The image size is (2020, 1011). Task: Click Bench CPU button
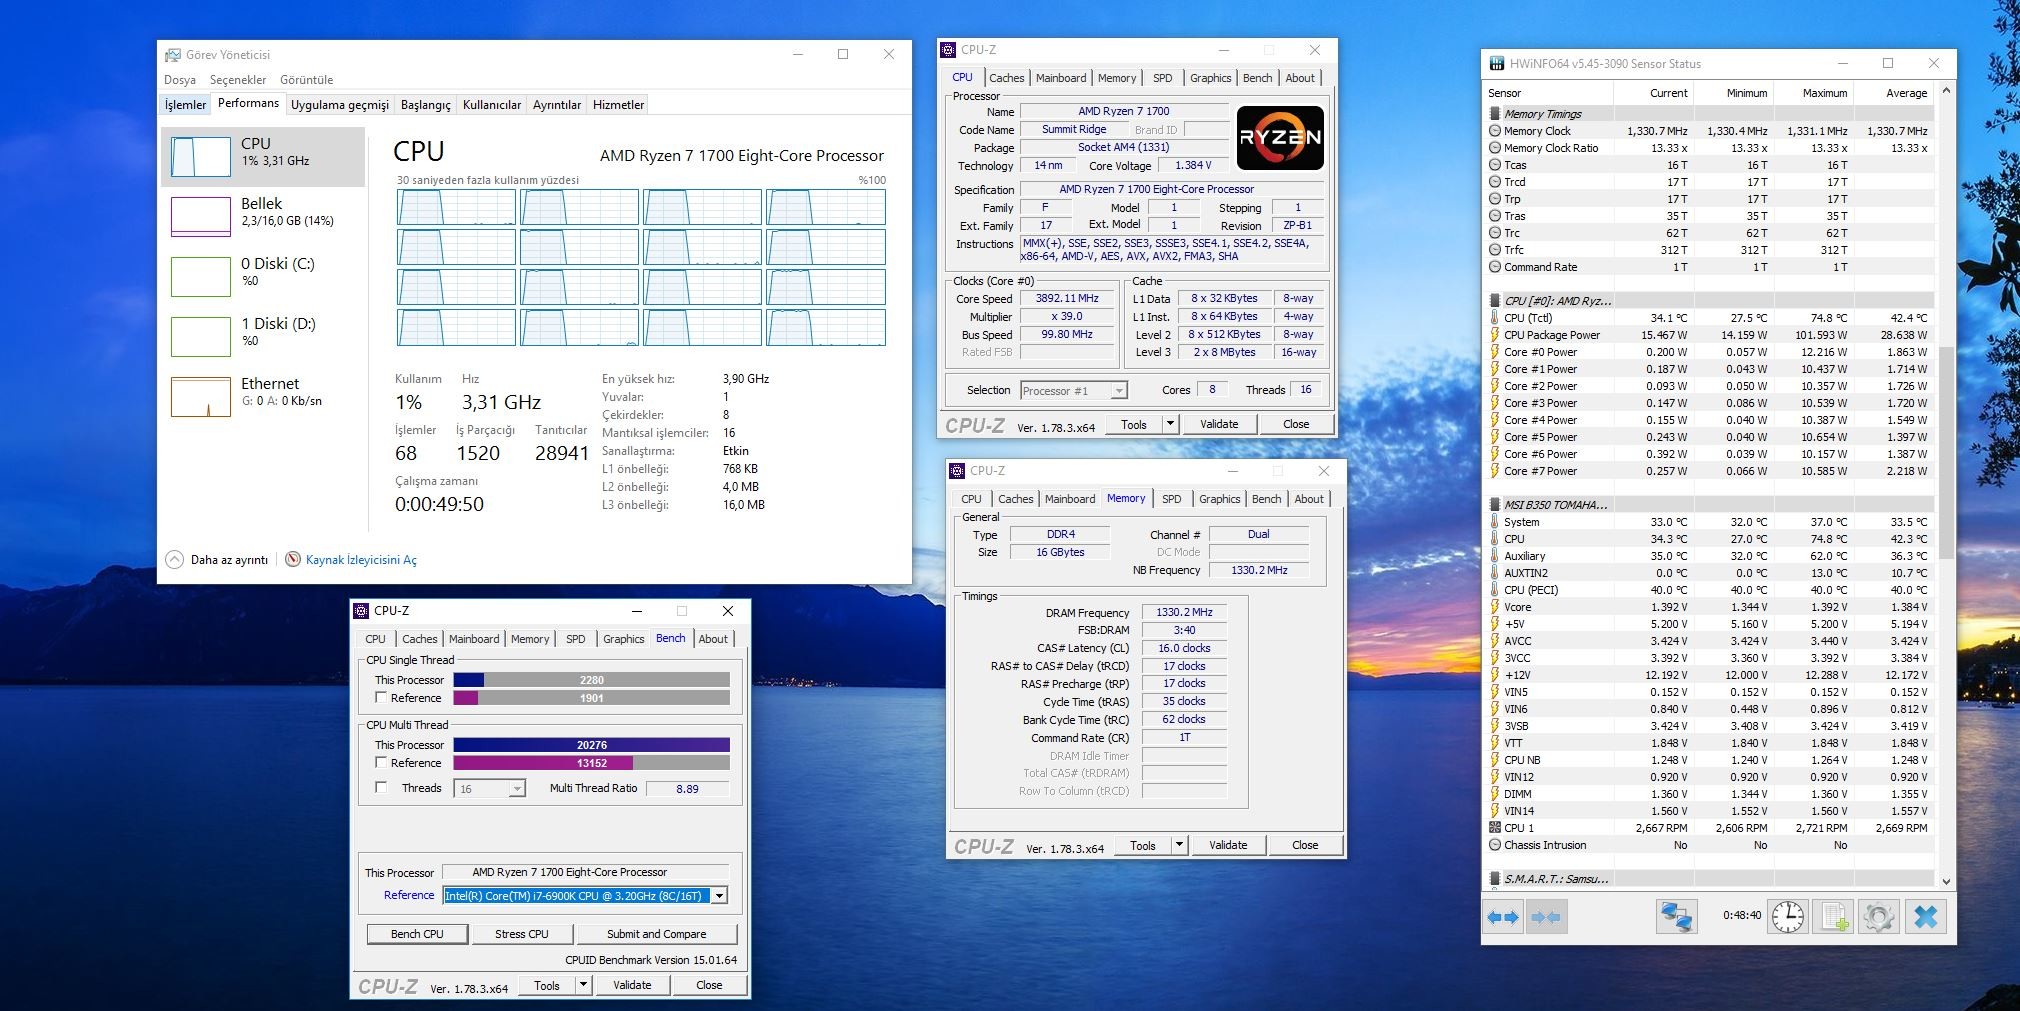[x=417, y=934]
